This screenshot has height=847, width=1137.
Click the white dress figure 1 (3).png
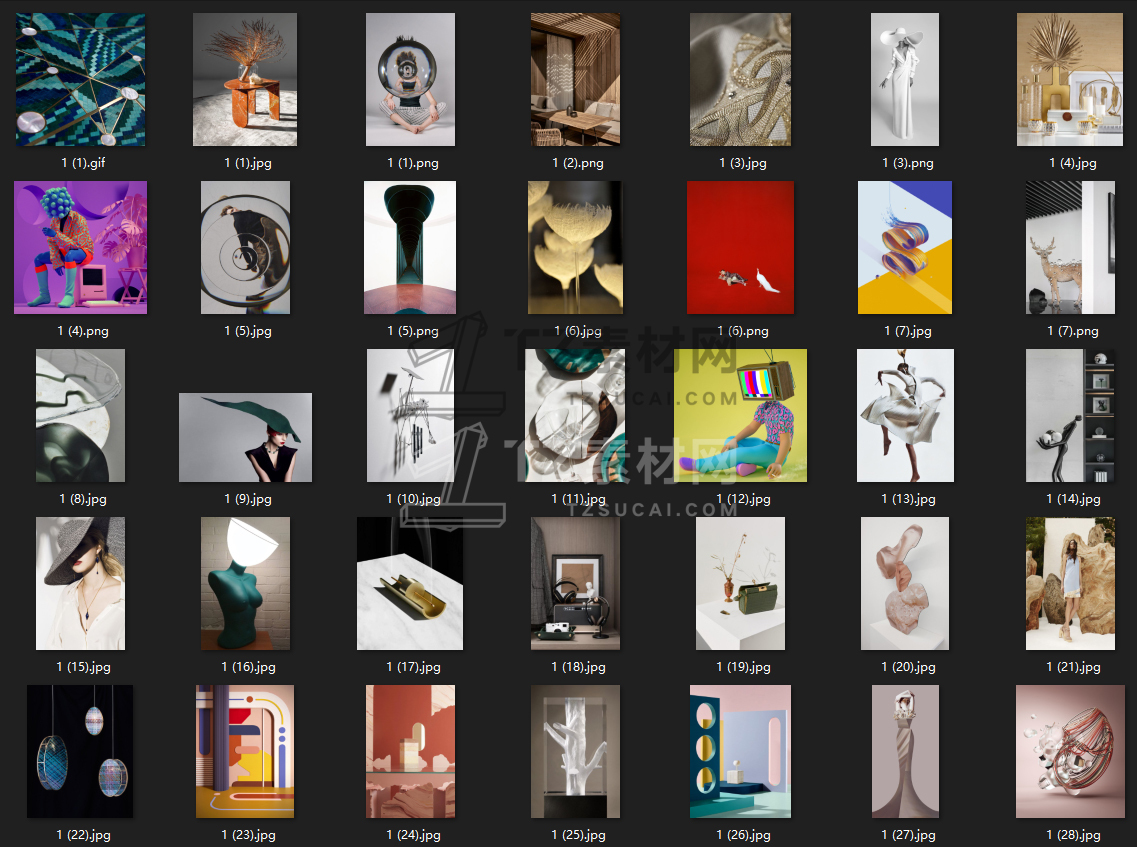click(x=905, y=80)
